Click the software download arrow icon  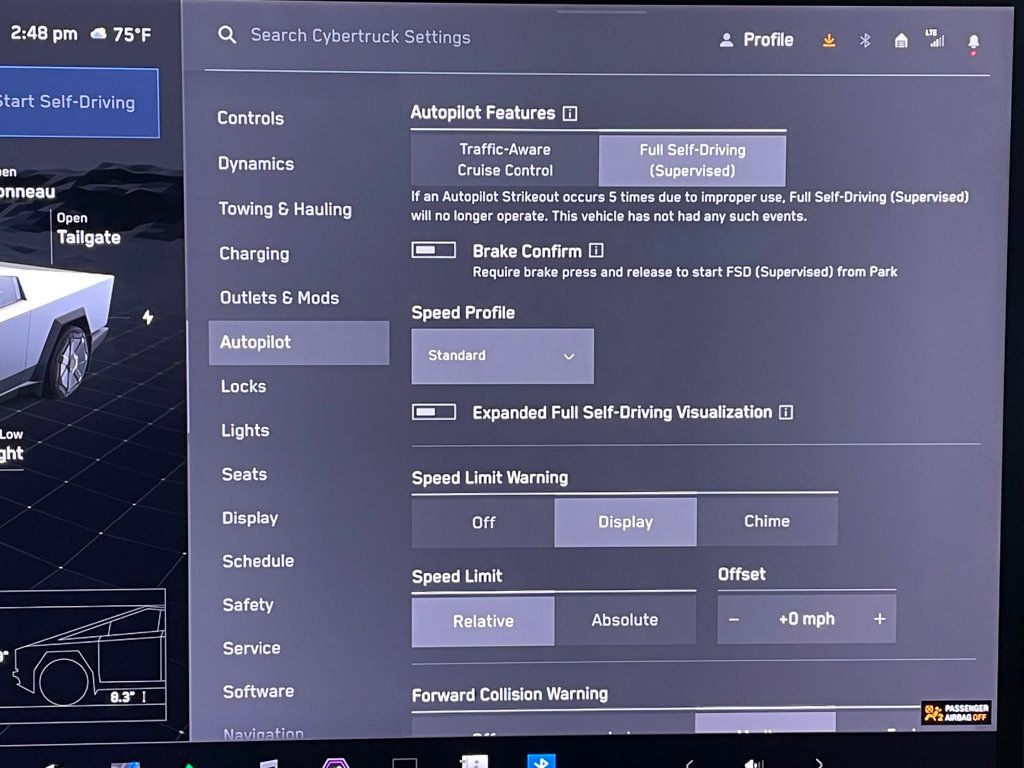pos(829,41)
